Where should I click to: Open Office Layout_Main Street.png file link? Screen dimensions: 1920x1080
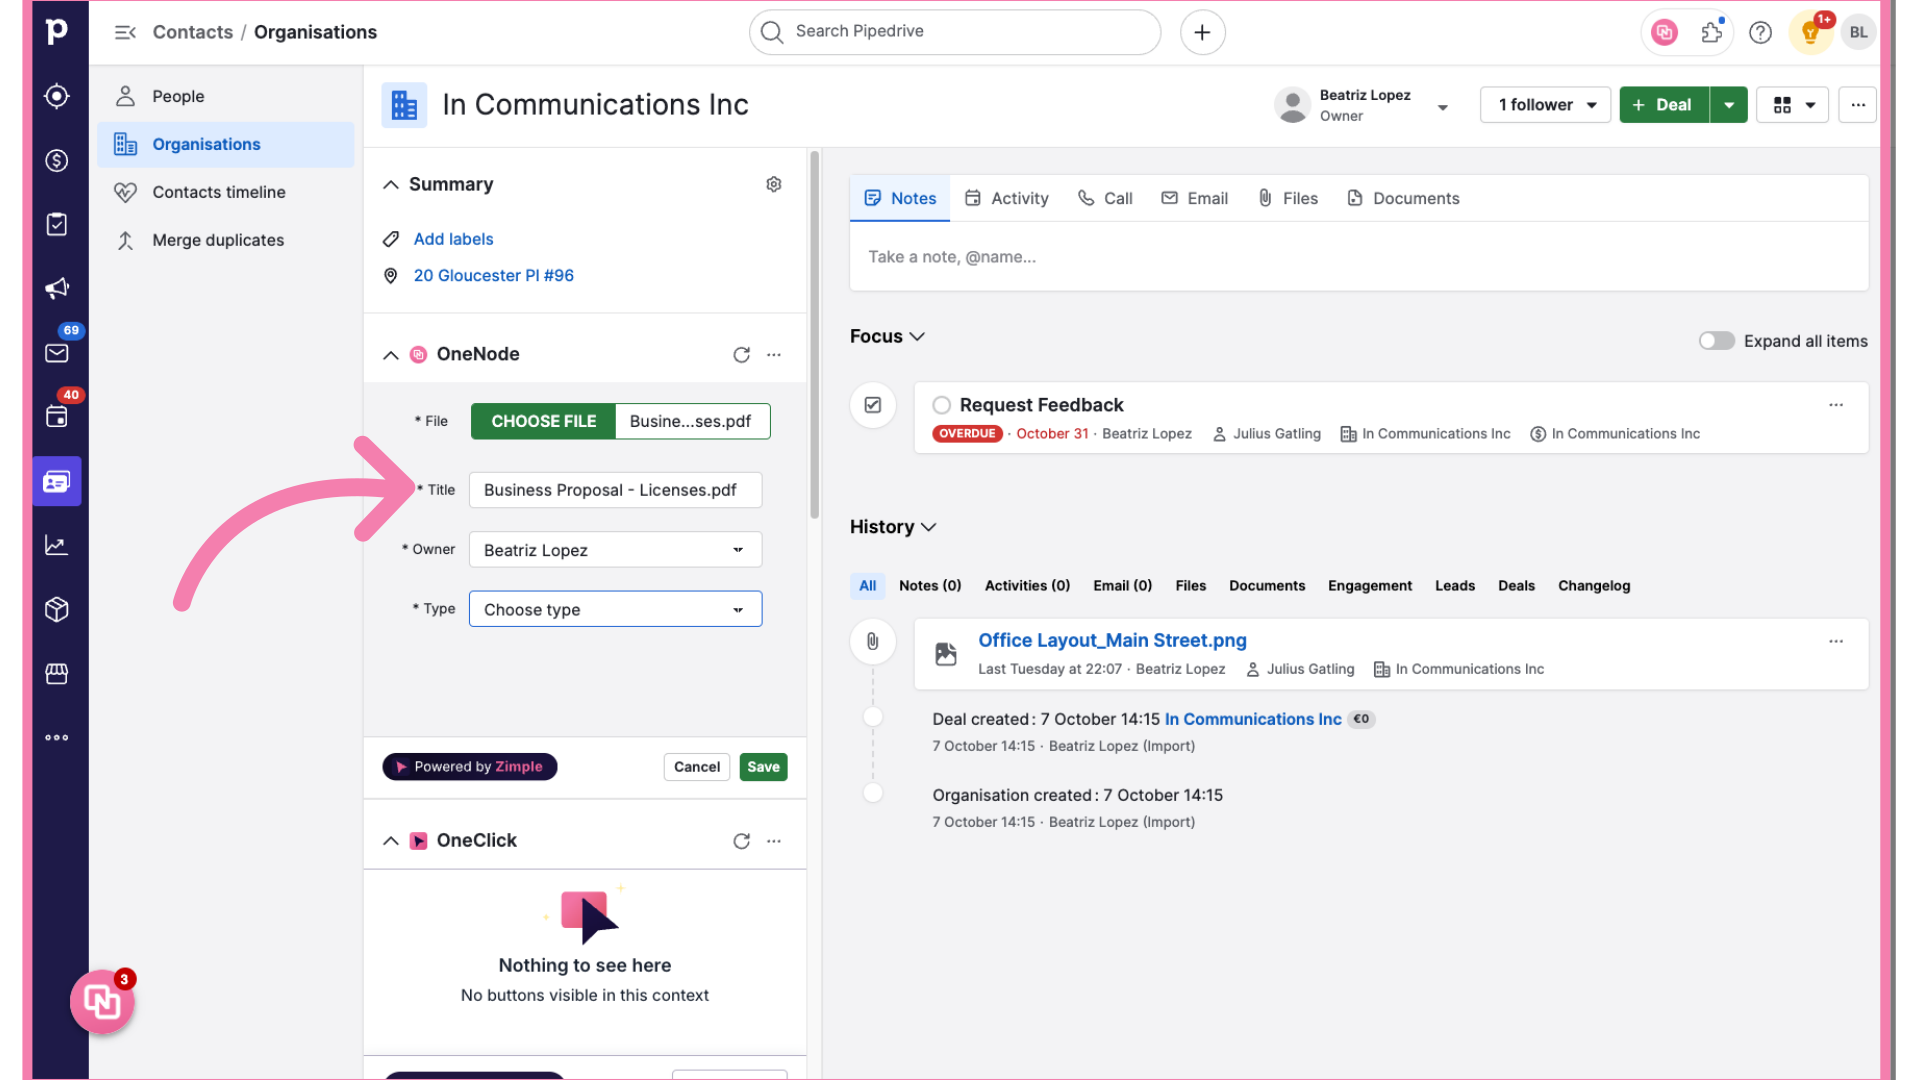1112,640
